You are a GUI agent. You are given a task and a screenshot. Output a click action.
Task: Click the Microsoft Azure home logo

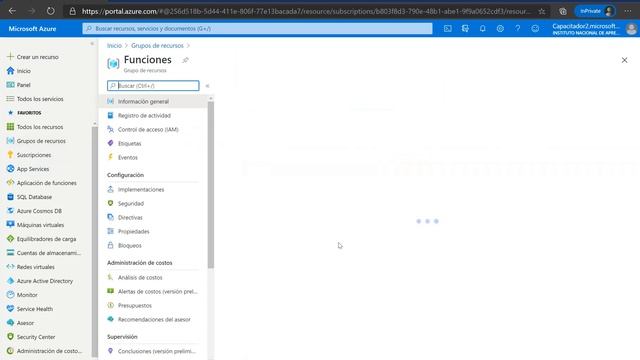tap(32, 29)
